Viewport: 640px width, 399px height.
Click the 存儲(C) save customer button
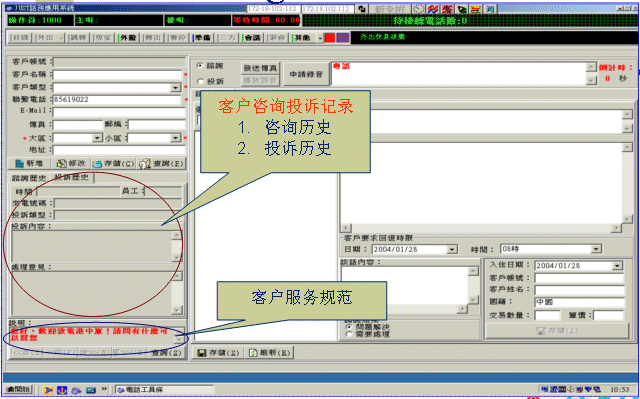pyautogui.click(x=114, y=163)
